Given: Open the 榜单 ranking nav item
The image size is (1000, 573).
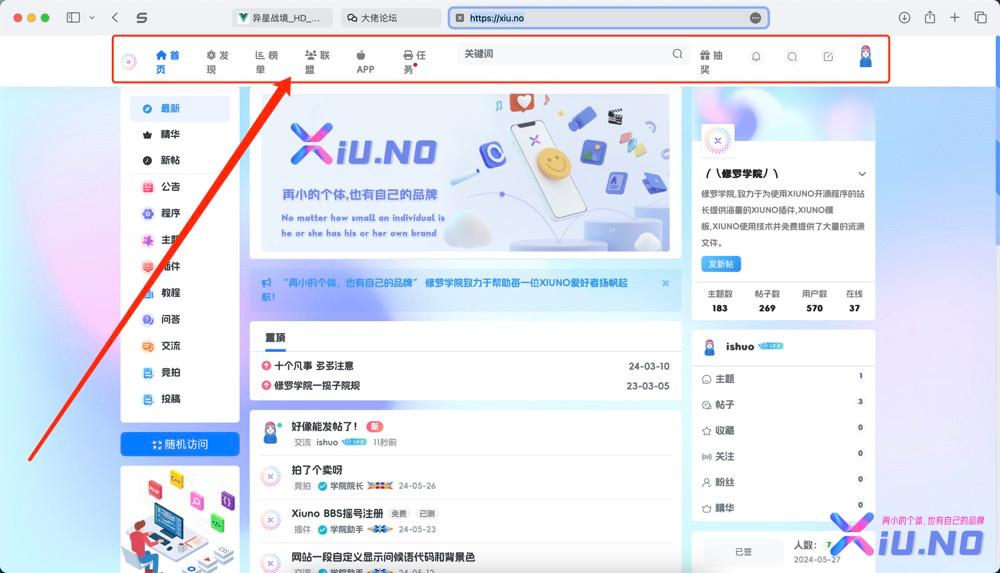Looking at the screenshot, I should click(267, 62).
